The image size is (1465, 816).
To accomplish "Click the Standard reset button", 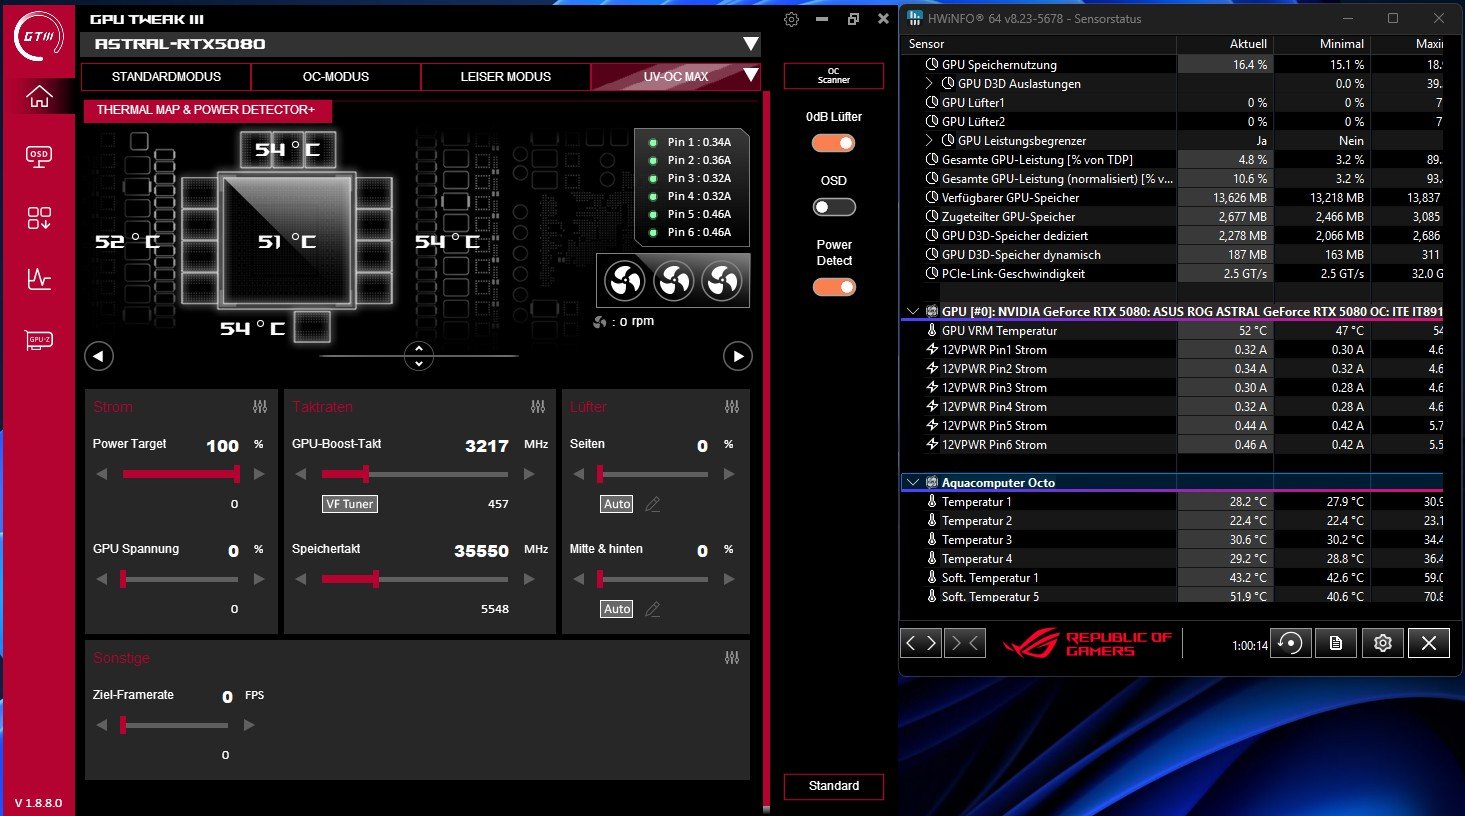I will click(x=834, y=786).
